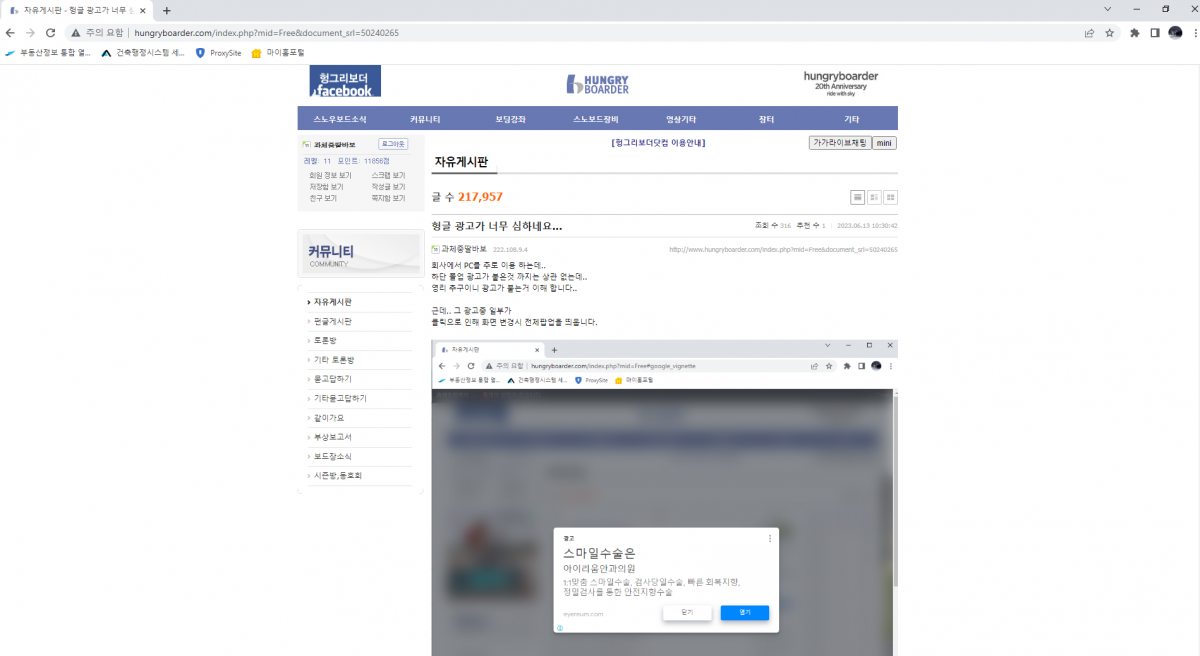The width and height of the screenshot is (1200, 656).
Task: Open the 커뮤니티 menu in navigation bar
Action: pyautogui.click(x=425, y=119)
